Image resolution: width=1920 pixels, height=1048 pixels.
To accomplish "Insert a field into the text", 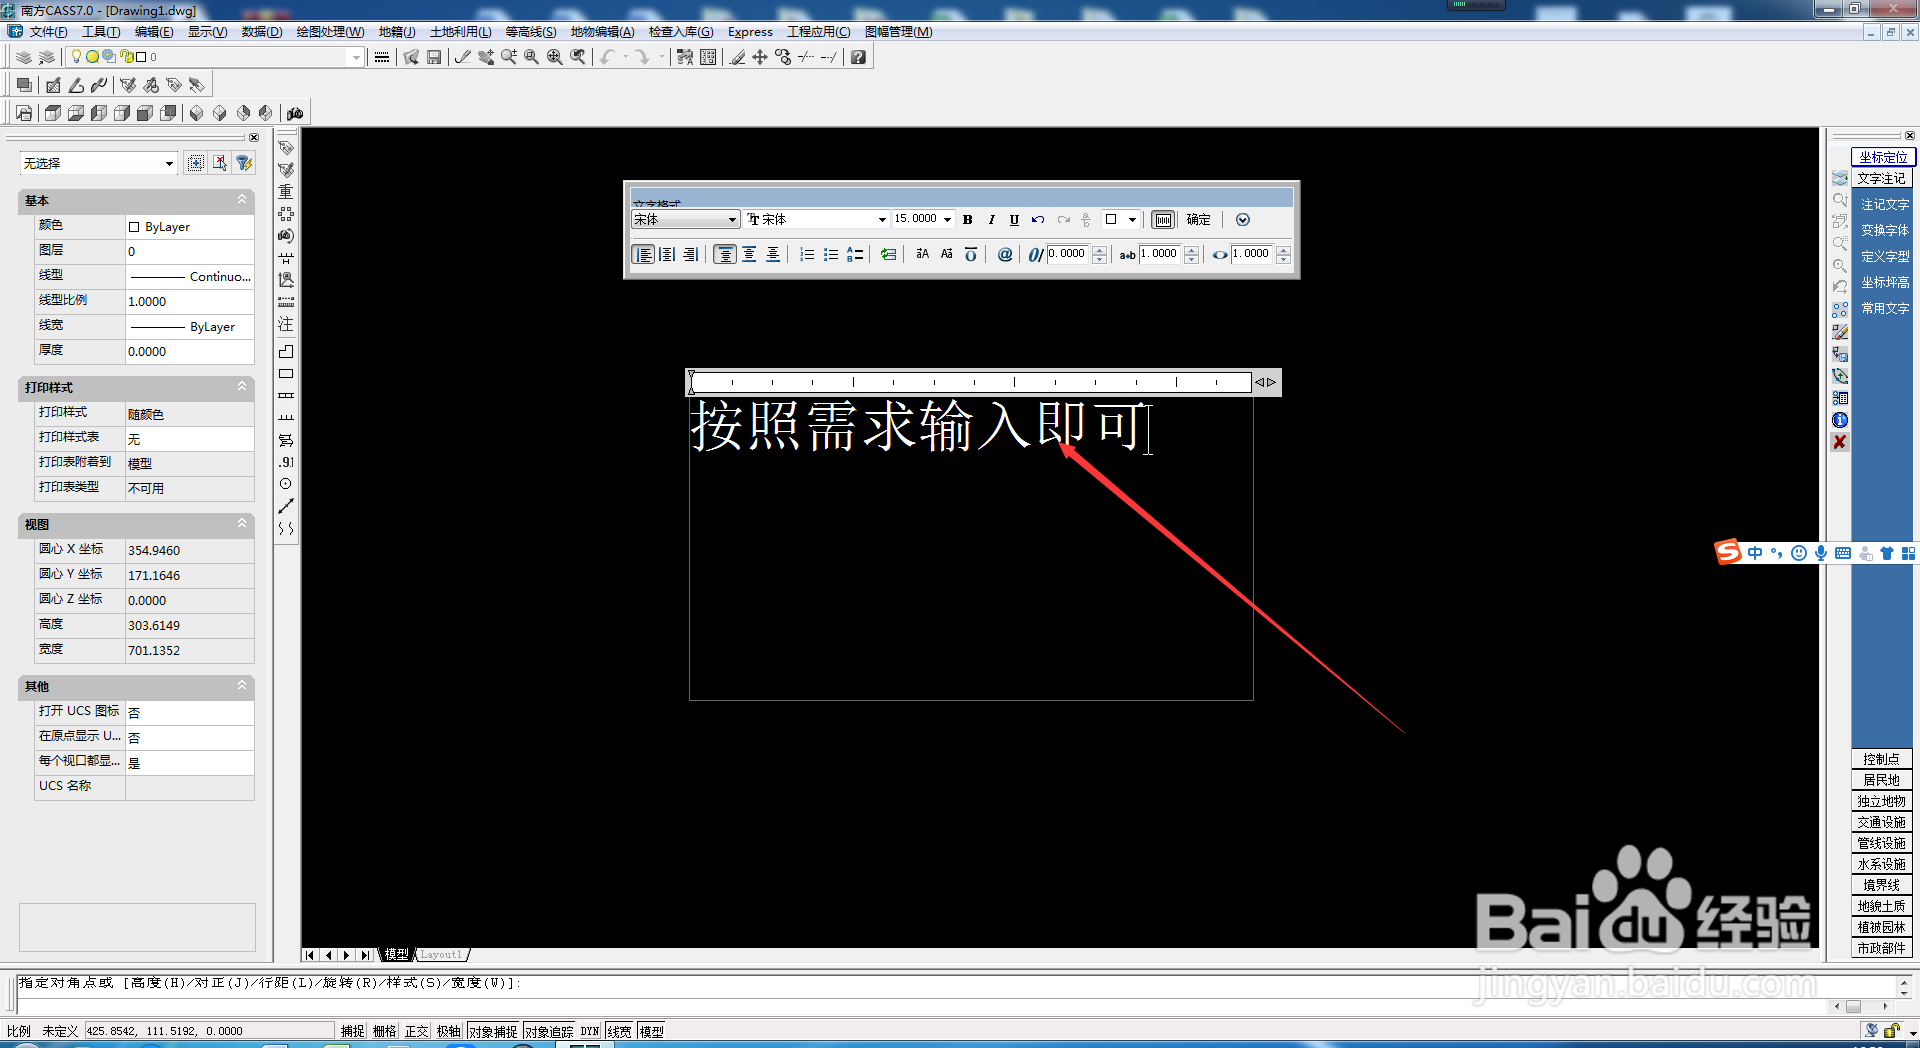I will pos(888,255).
